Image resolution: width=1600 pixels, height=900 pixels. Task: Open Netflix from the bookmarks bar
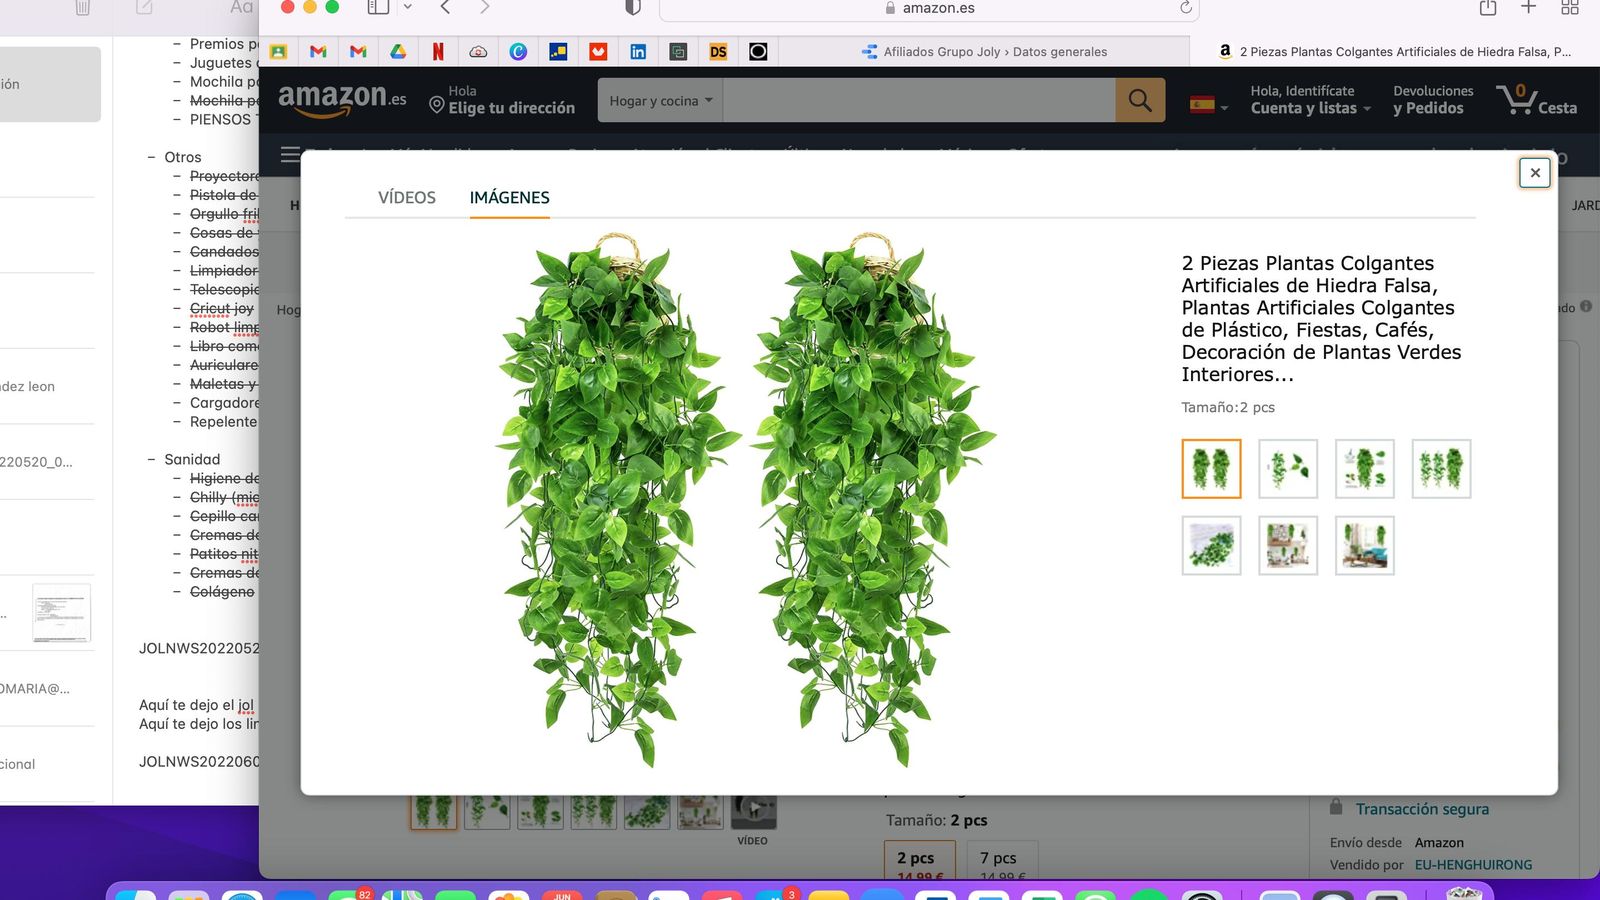pos(438,51)
